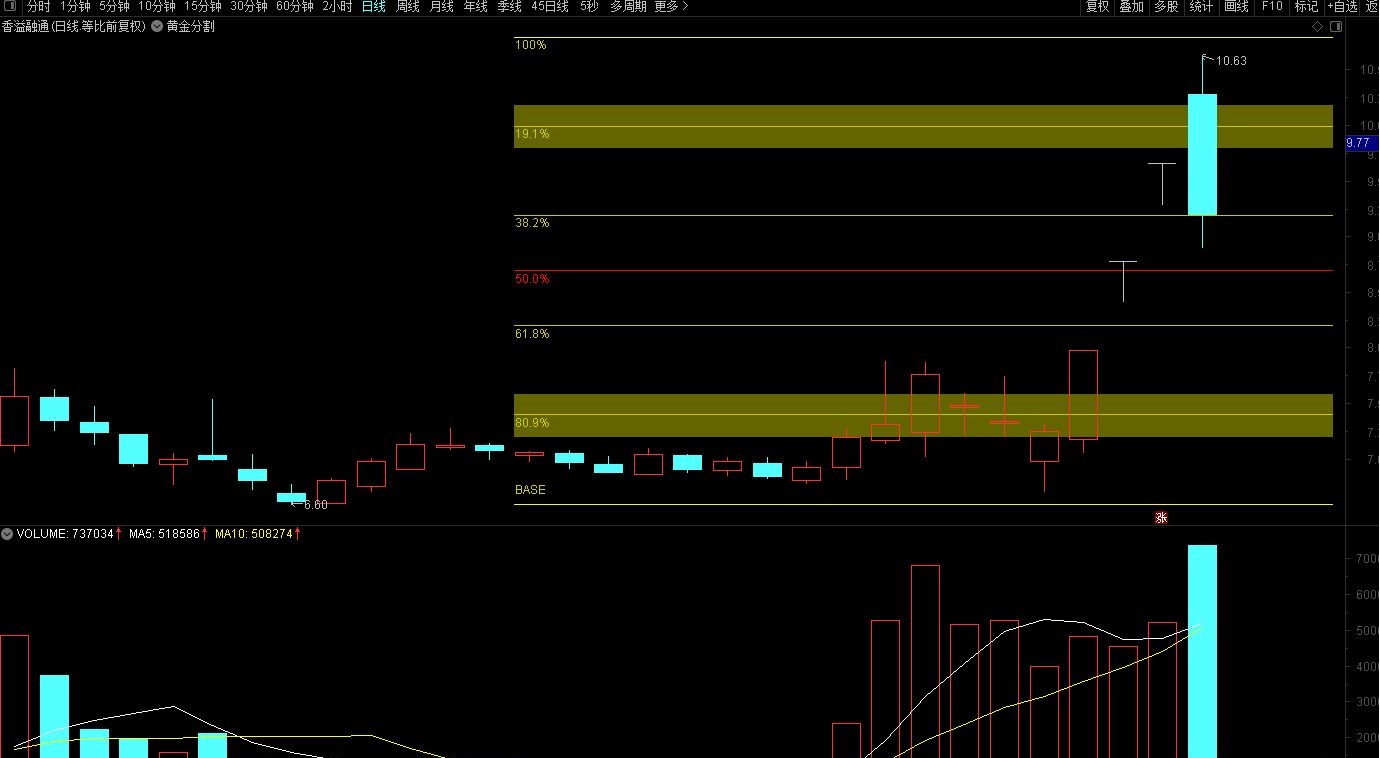Screen dimensions: 1380x758
Task: Select the 年线 yearly period tab
Action: [475, 6]
